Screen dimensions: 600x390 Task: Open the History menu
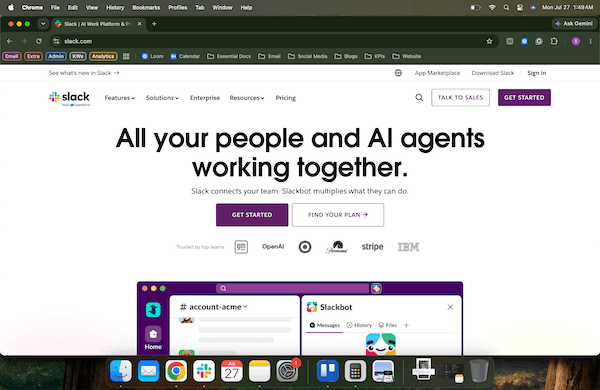(x=115, y=7)
